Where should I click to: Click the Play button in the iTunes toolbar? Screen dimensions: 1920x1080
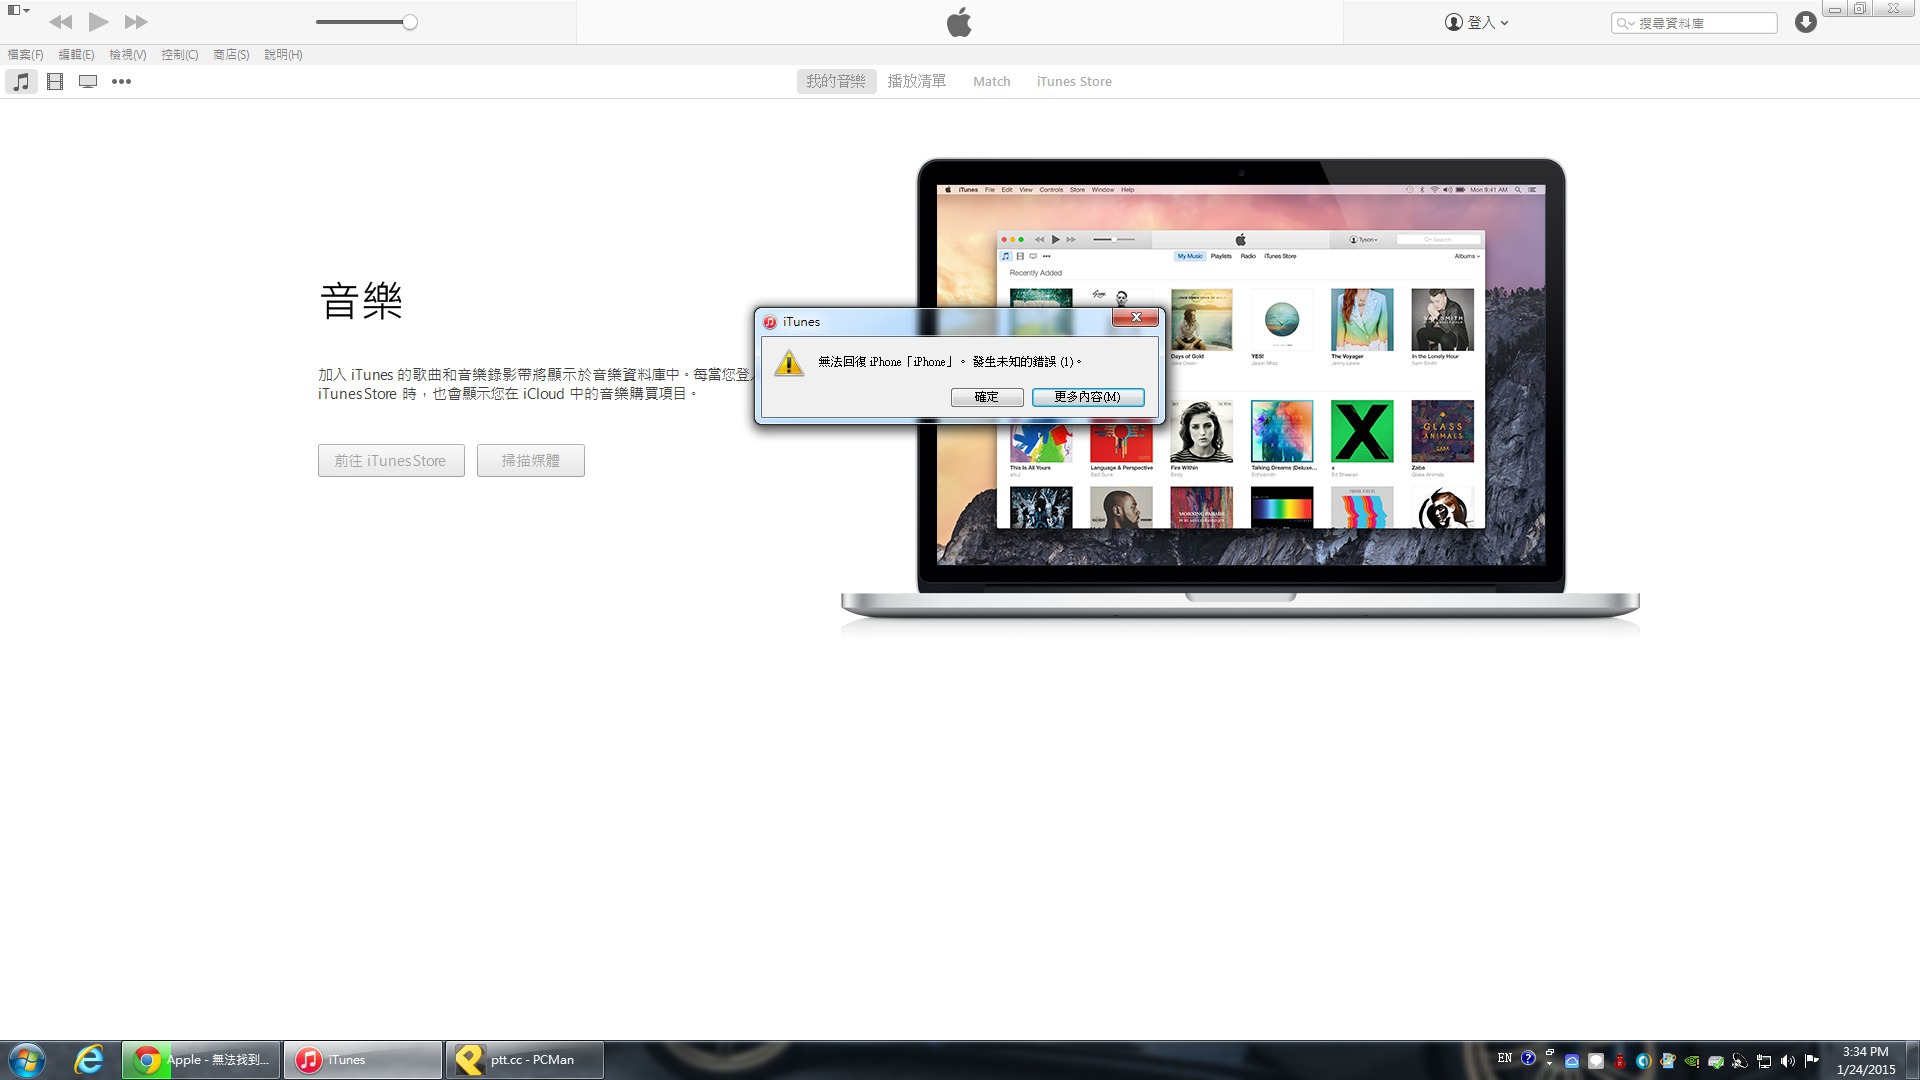tap(98, 21)
